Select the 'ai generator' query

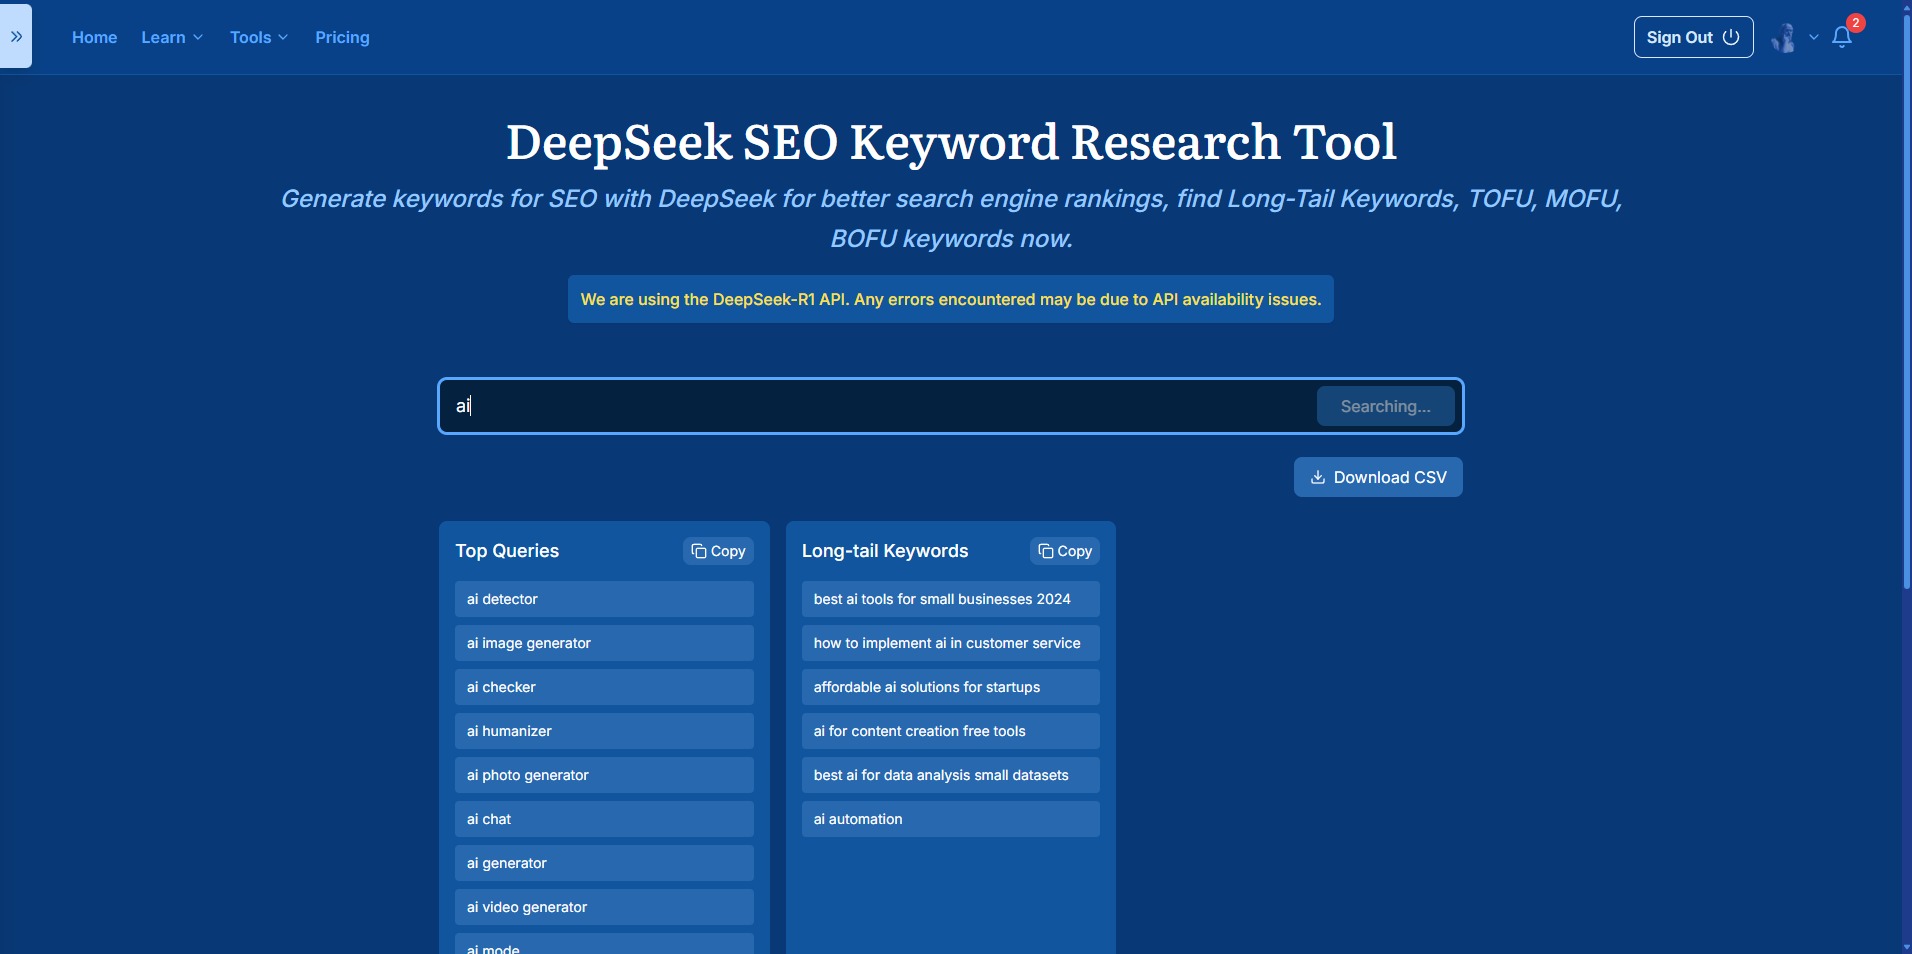tap(604, 863)
